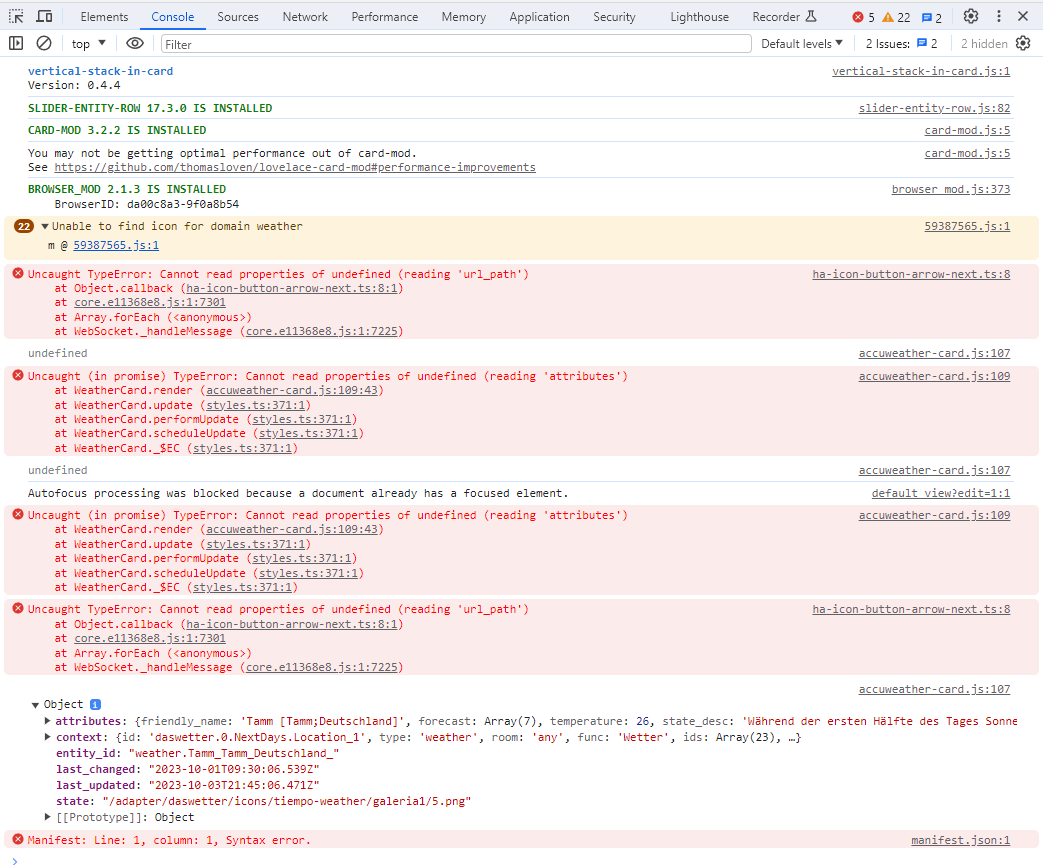Click the 2 Issues indicator in toolbar
The width and height of the screenshot is (1043, 865).
click(901, 44)
